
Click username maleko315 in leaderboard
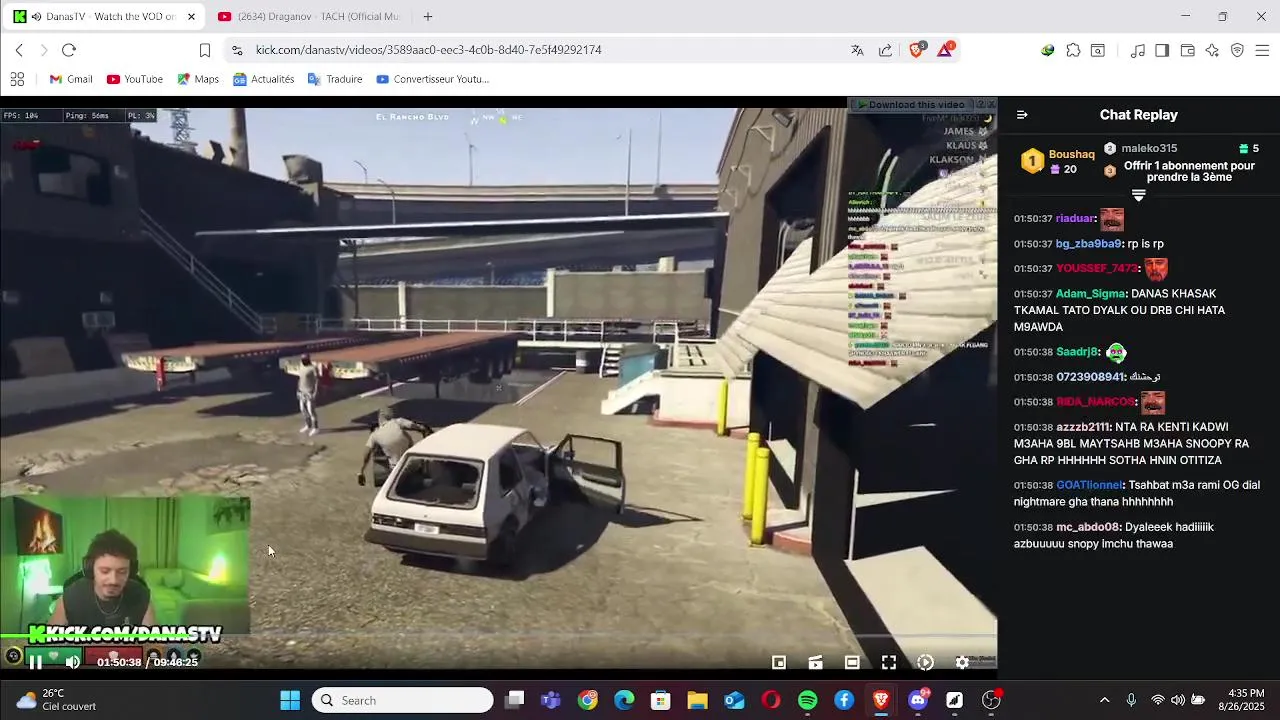pyautogui.click(x=1149, y=148)
